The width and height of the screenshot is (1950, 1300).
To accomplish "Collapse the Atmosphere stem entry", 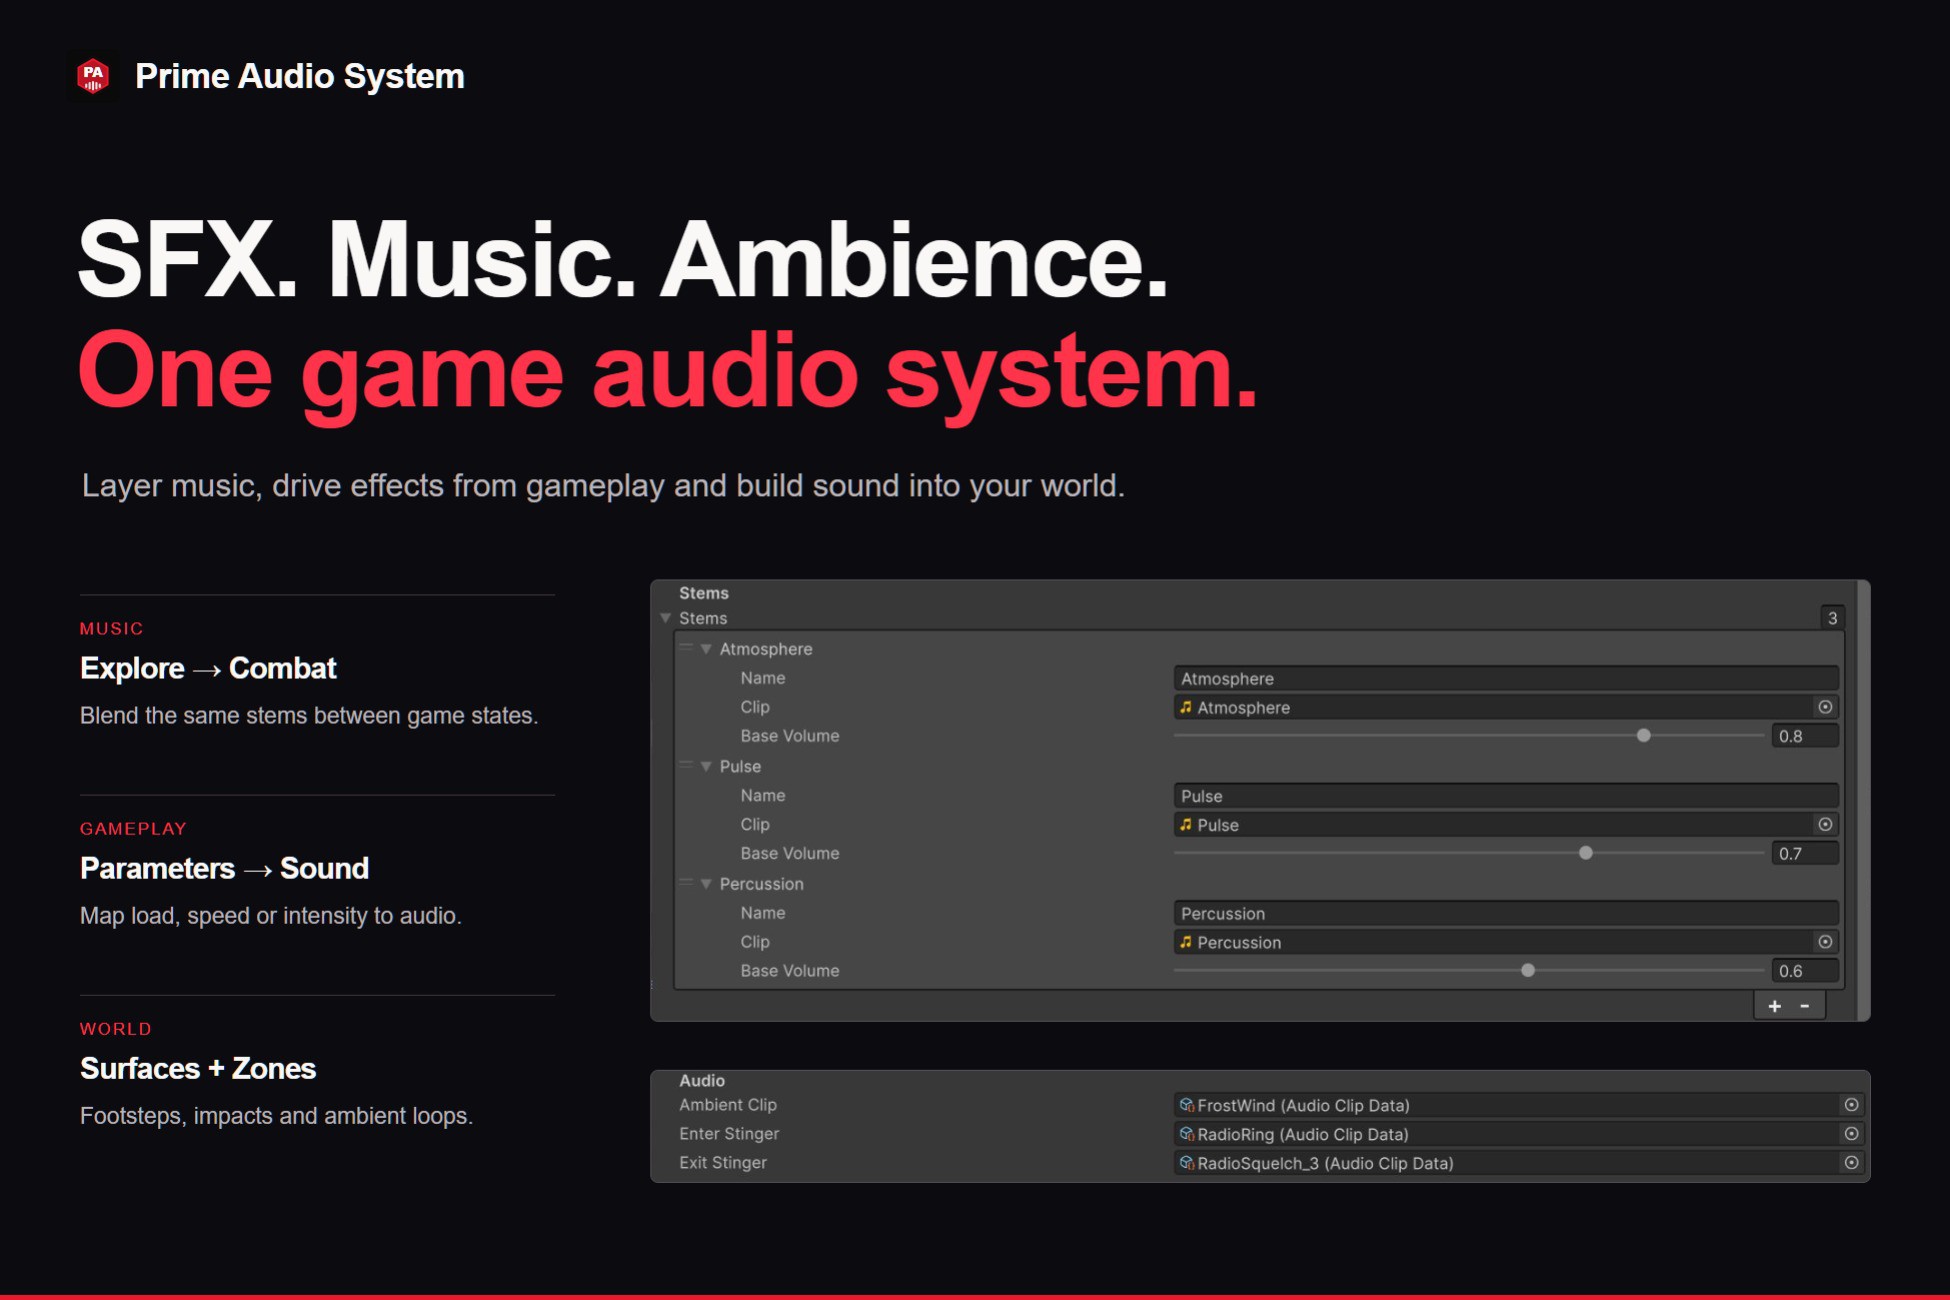I will tap(706, 649).
